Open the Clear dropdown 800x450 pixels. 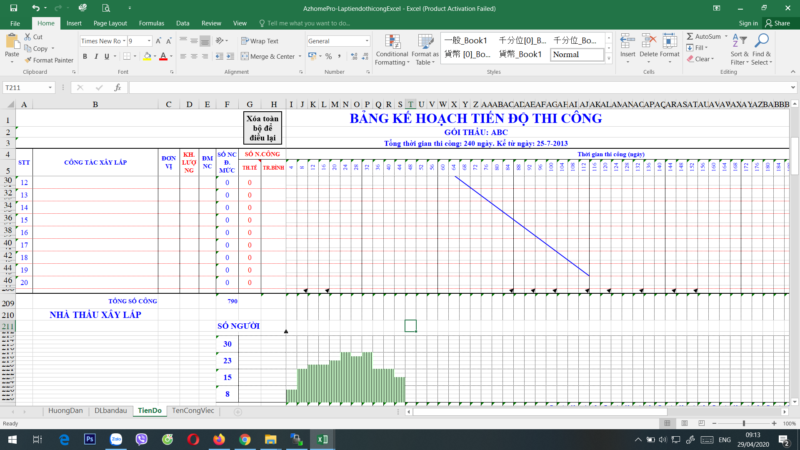point(699,59)
